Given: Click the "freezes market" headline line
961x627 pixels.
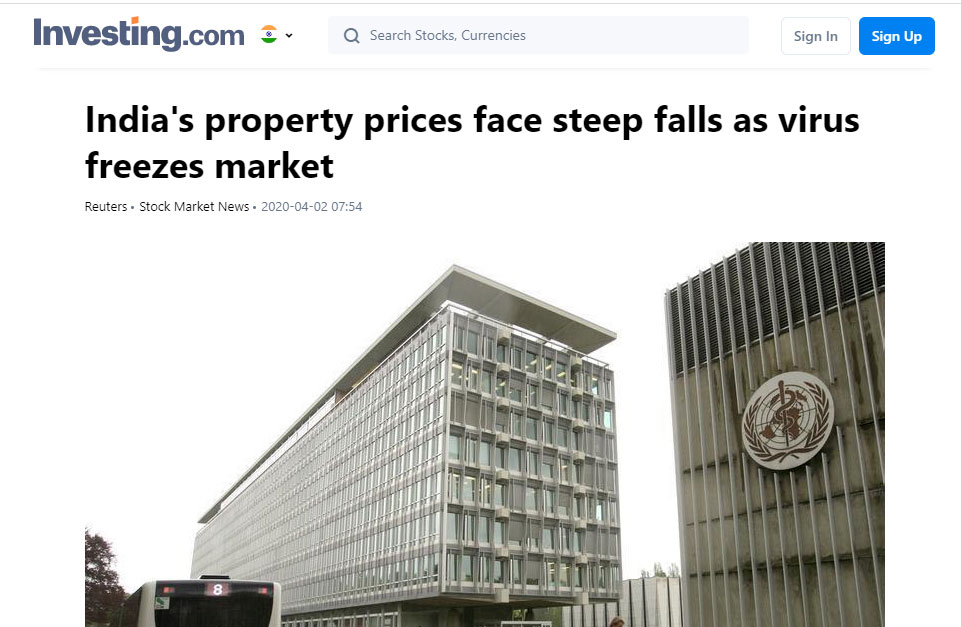Looking at the screenshot, I should pos(210,166).
